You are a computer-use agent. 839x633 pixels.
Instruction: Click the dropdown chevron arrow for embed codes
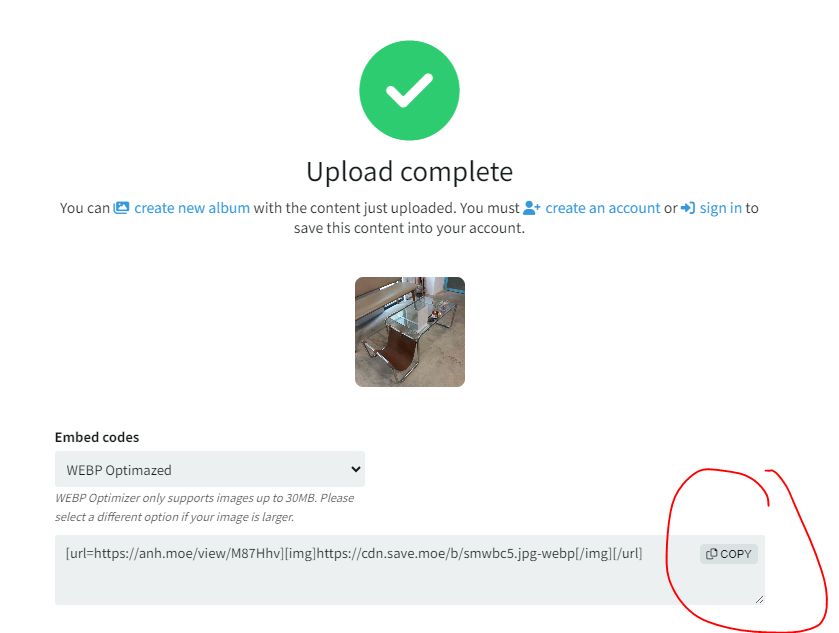355,469
